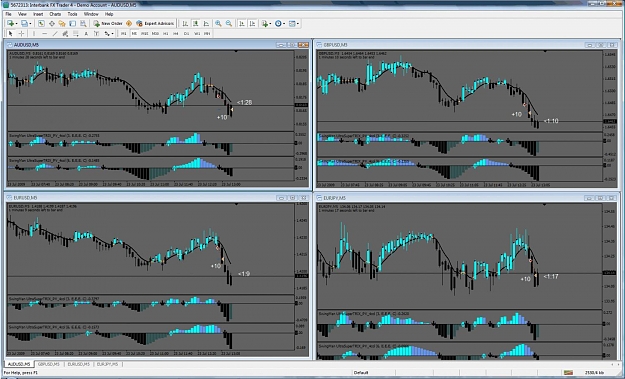
Task: Open the Navigator panel
Action: (62, 24)
